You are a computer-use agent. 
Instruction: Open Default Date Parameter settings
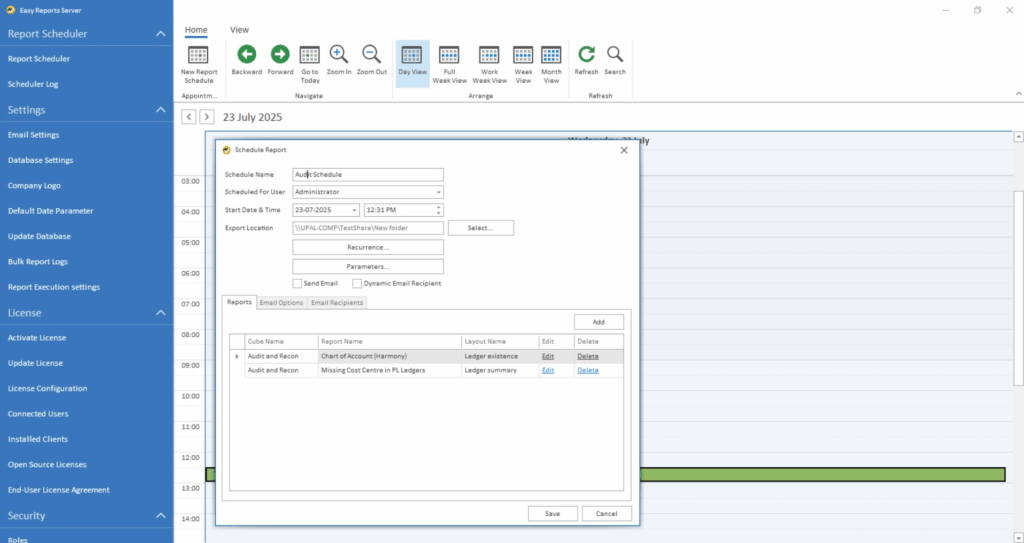(x=50, y=212)
